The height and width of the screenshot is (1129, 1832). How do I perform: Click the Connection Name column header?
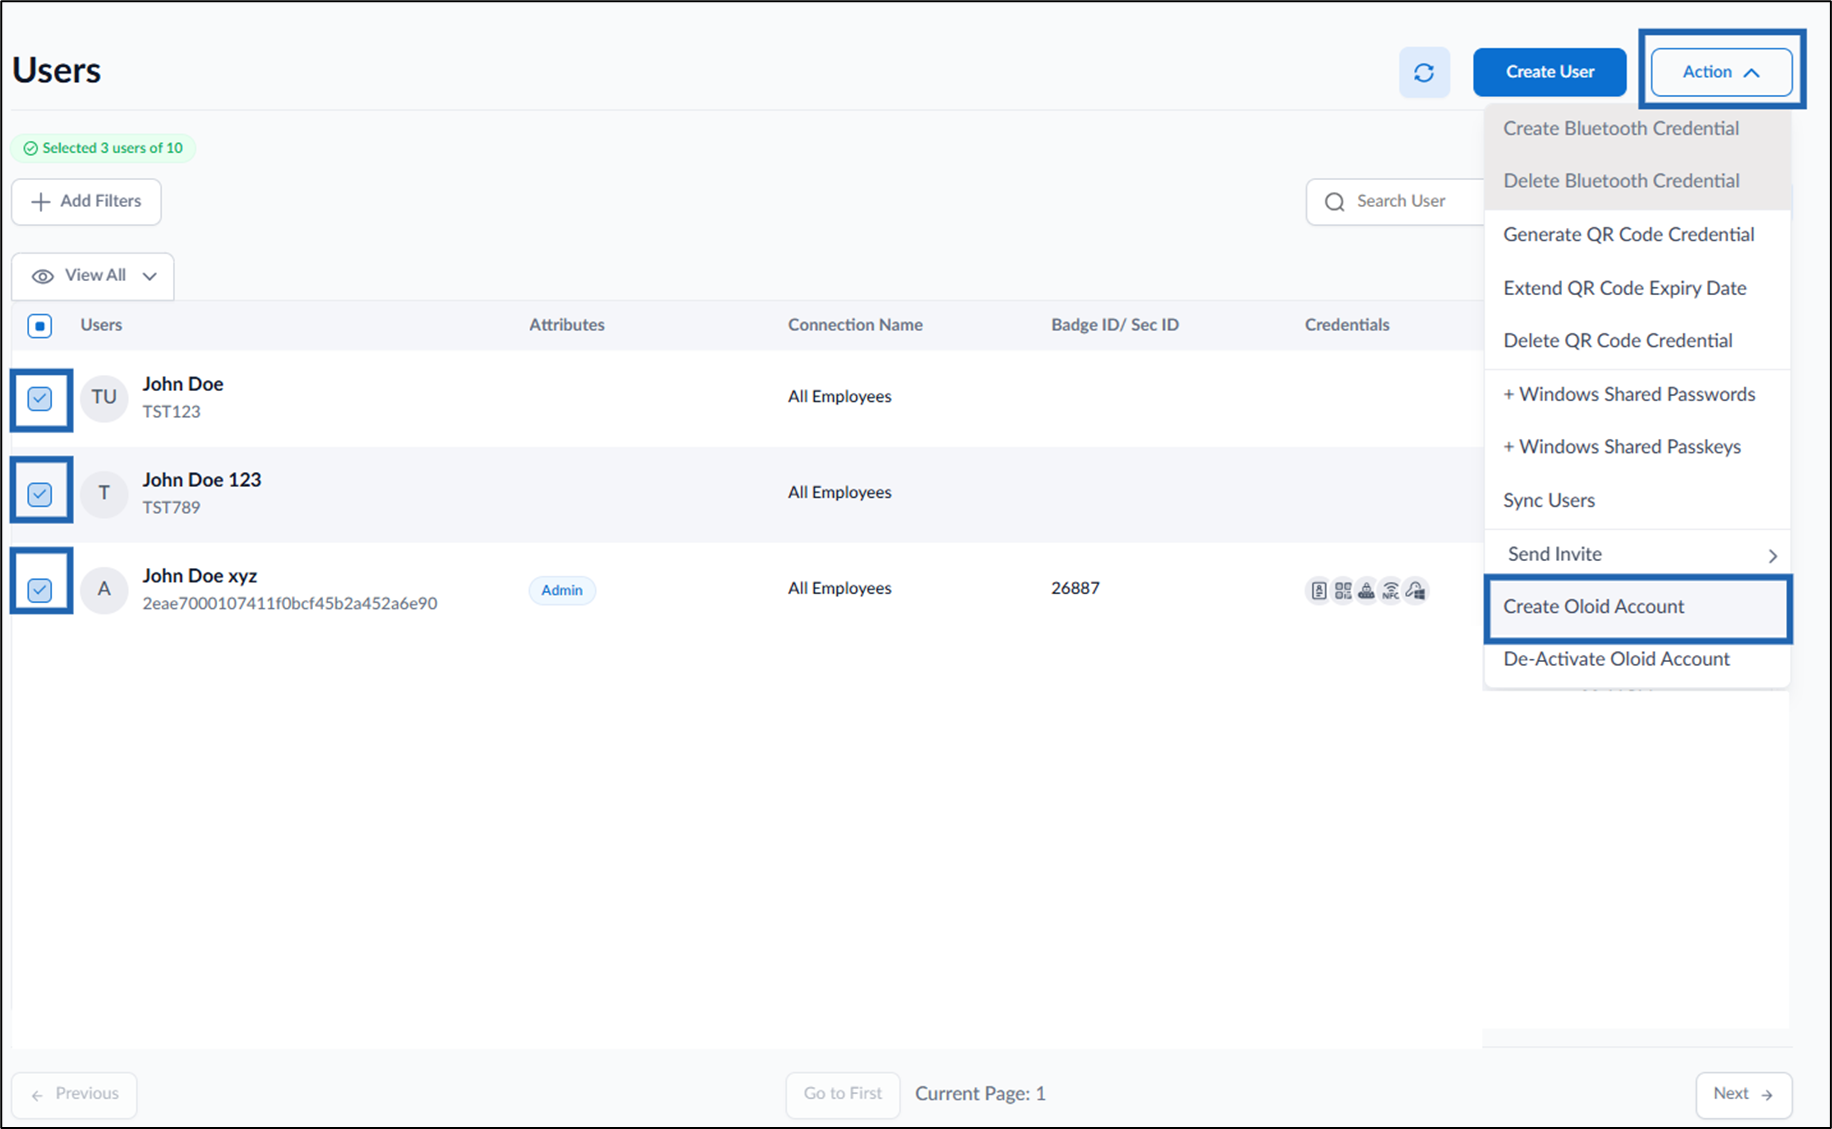855,325
